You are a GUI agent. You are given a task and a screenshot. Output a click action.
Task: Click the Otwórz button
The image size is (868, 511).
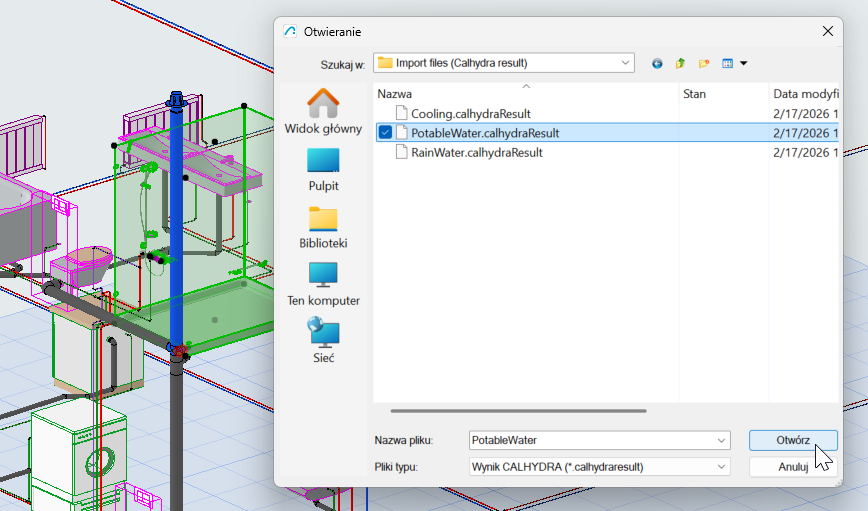(x=793, y=441)
